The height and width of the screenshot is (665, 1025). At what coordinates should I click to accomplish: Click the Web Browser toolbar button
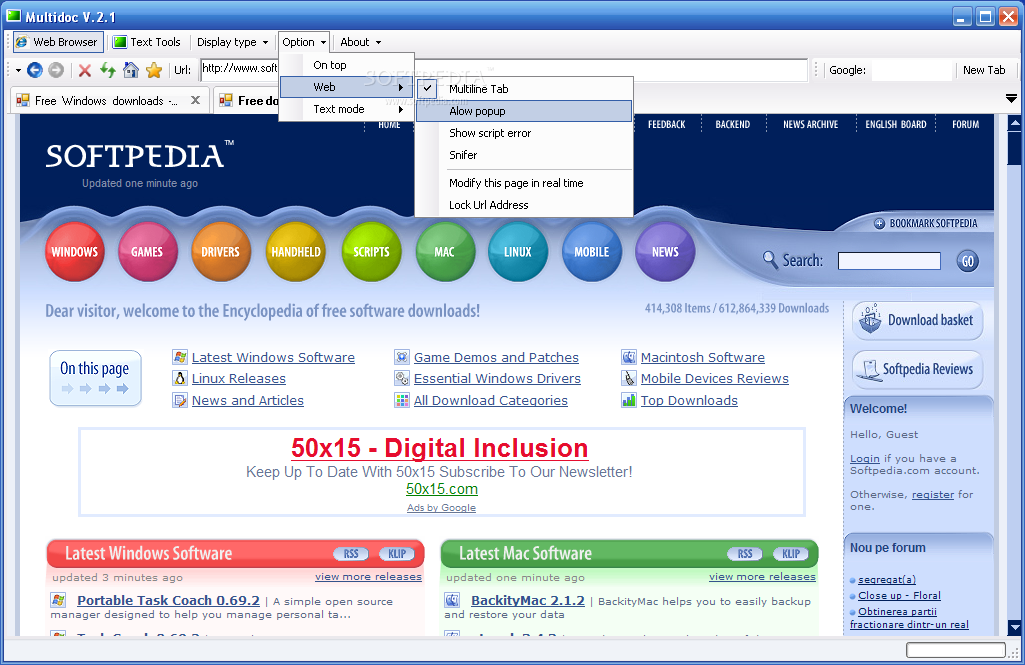(x=58, y=42)
